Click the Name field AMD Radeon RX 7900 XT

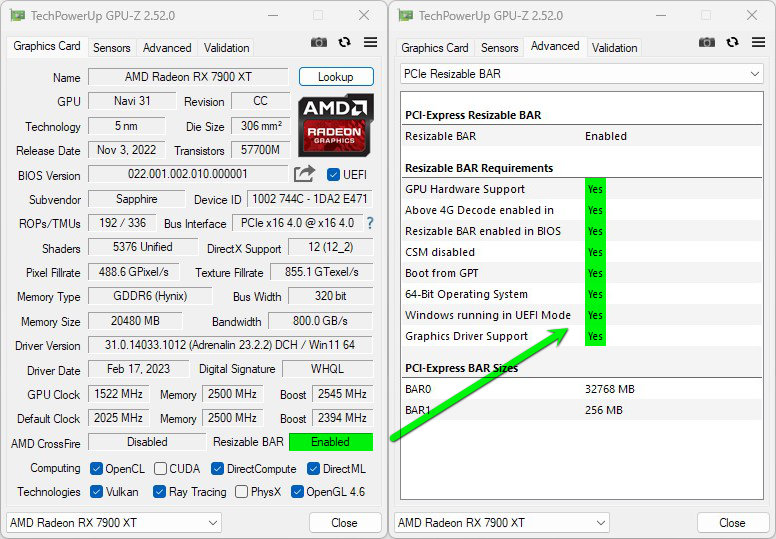(188, 77)
